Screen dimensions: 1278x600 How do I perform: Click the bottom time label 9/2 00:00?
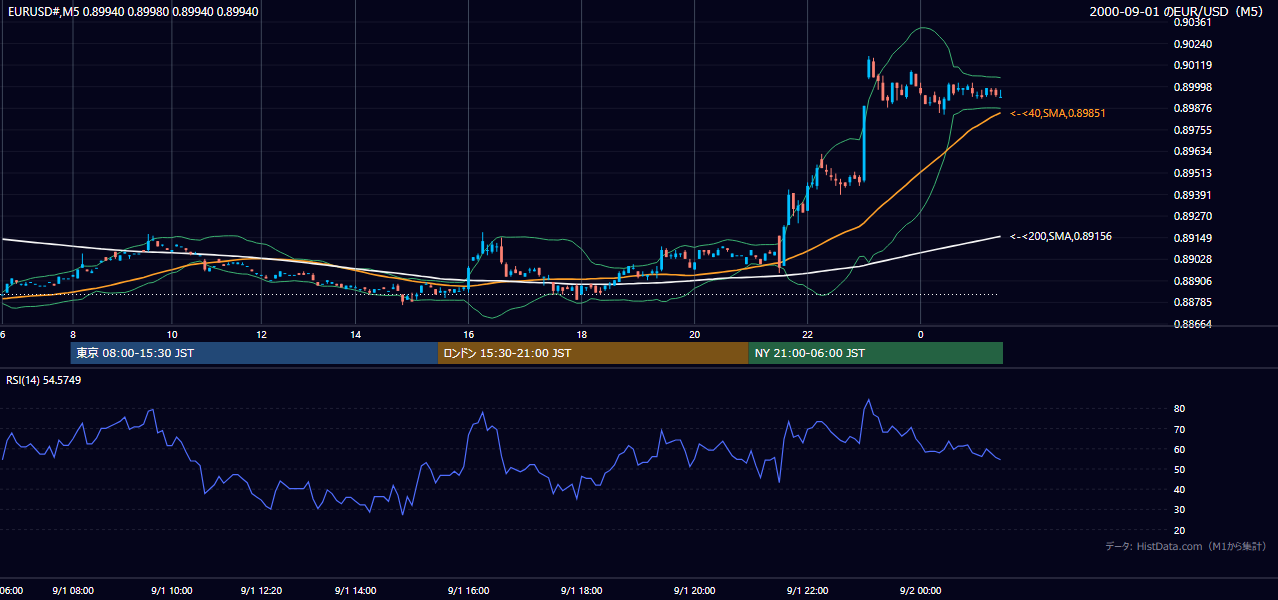pos(920,591)
